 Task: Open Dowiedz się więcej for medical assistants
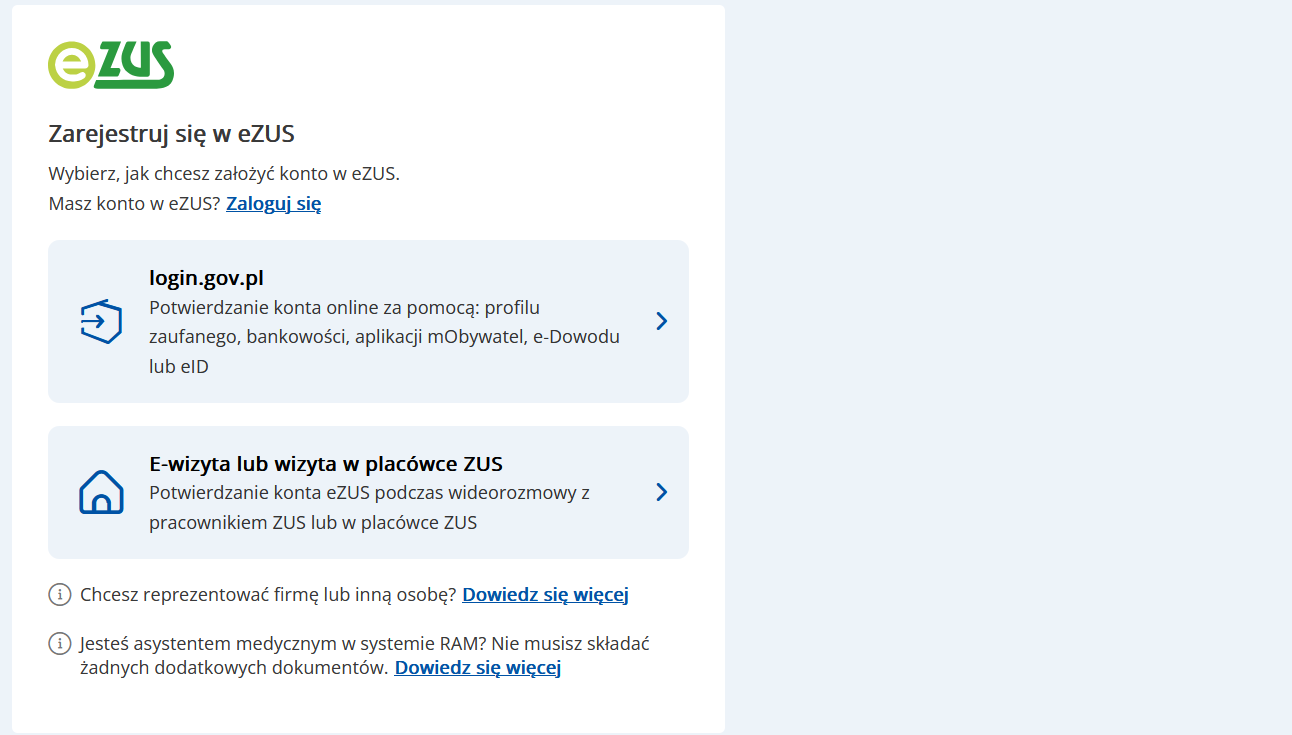[x=478, y=667]
